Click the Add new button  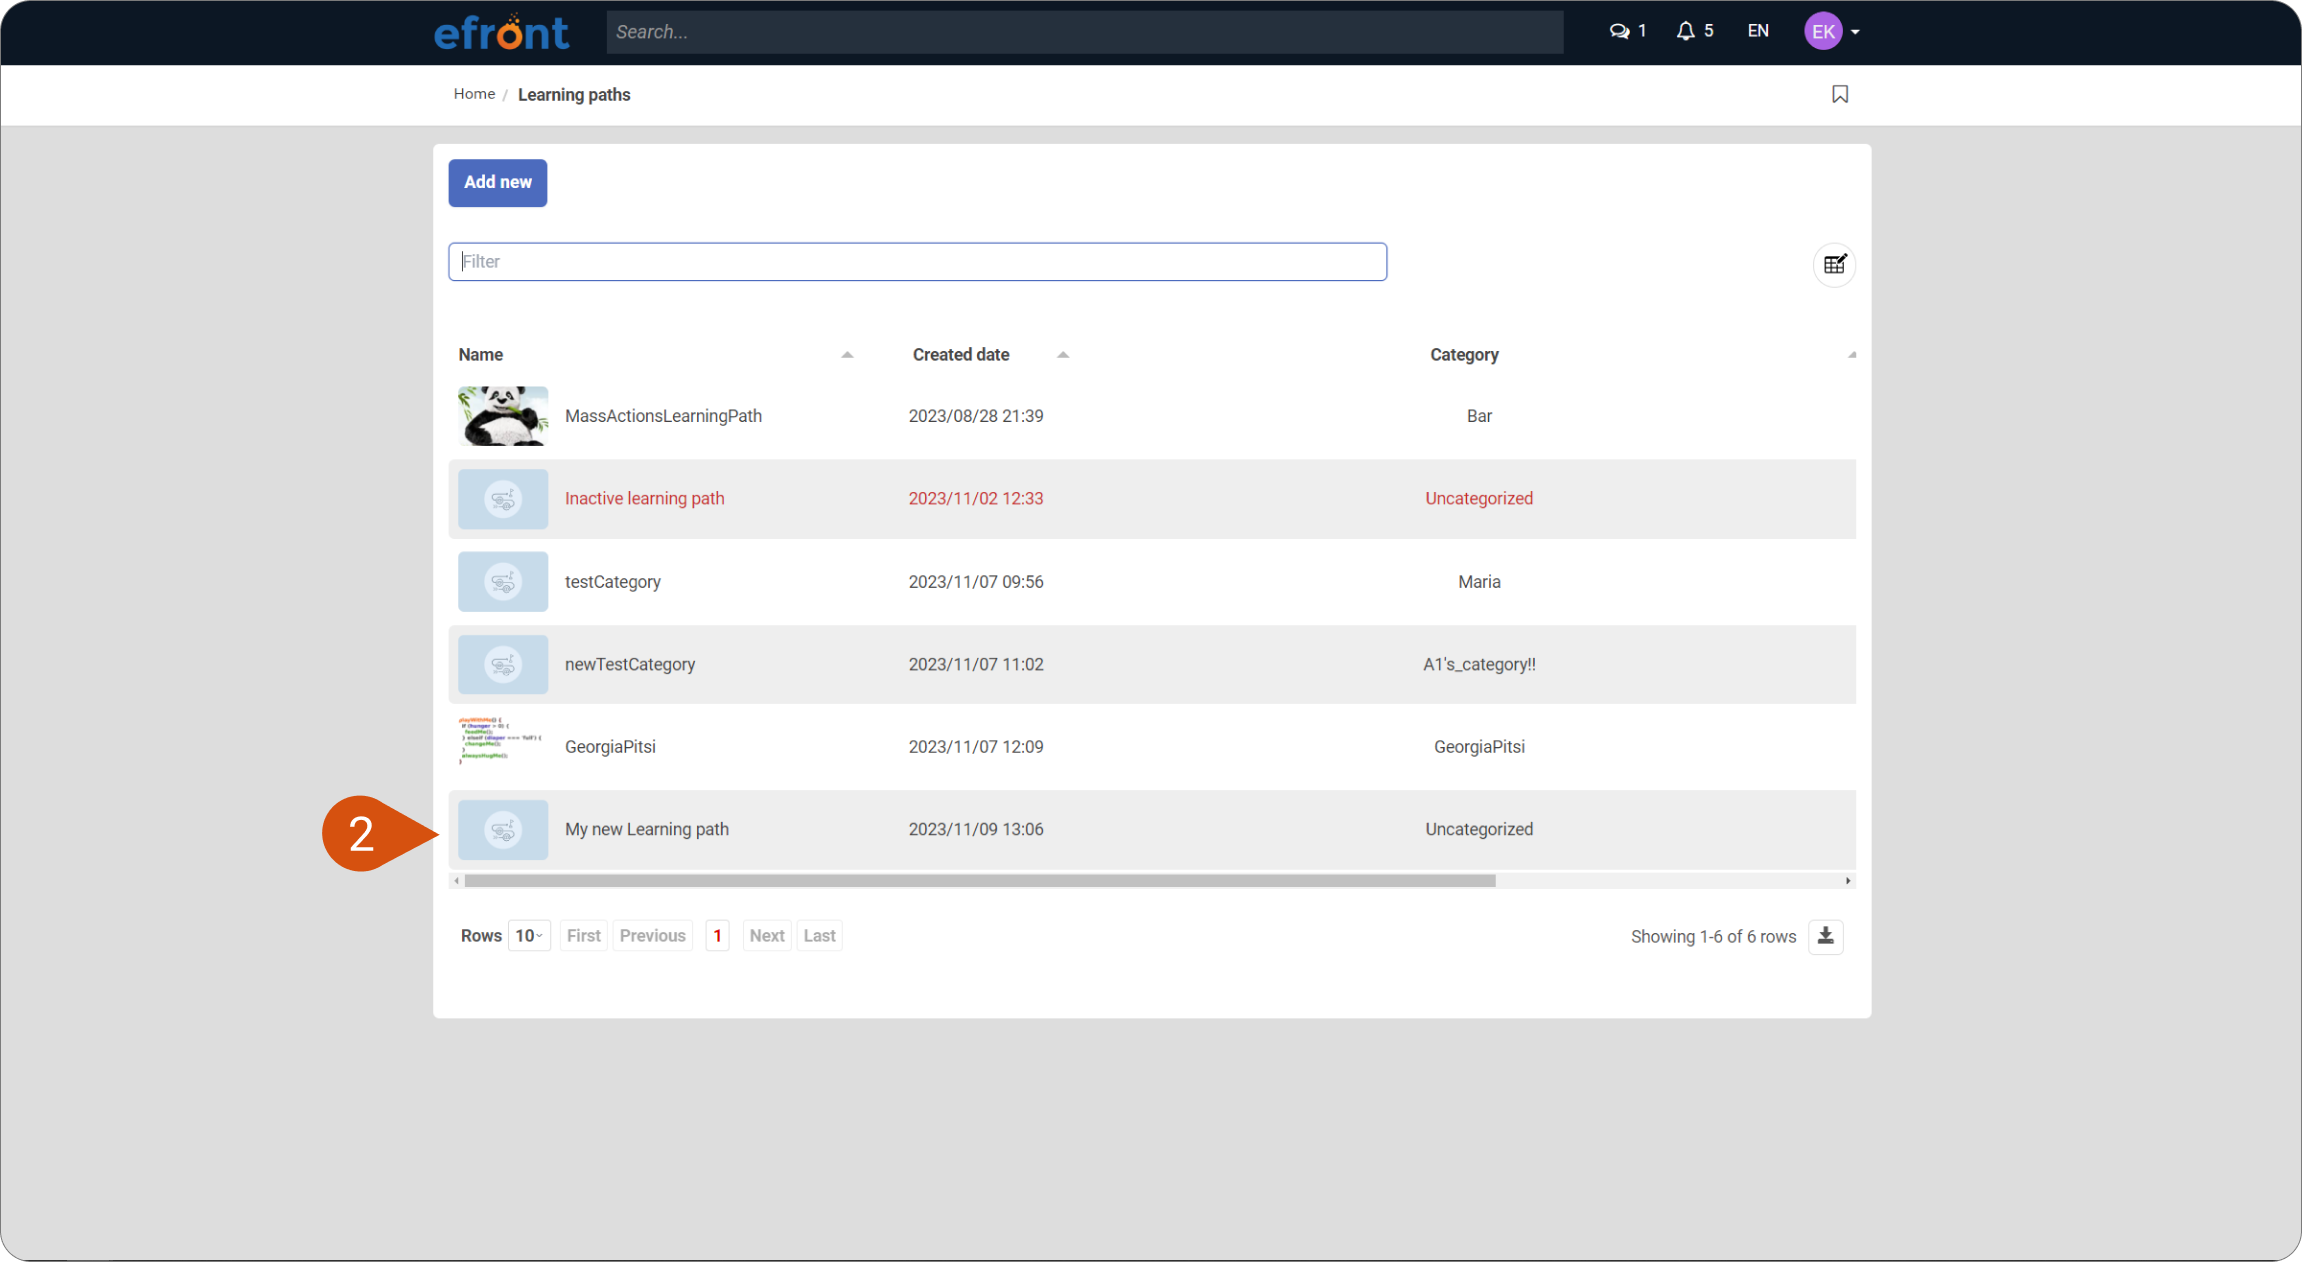[498, 183]
